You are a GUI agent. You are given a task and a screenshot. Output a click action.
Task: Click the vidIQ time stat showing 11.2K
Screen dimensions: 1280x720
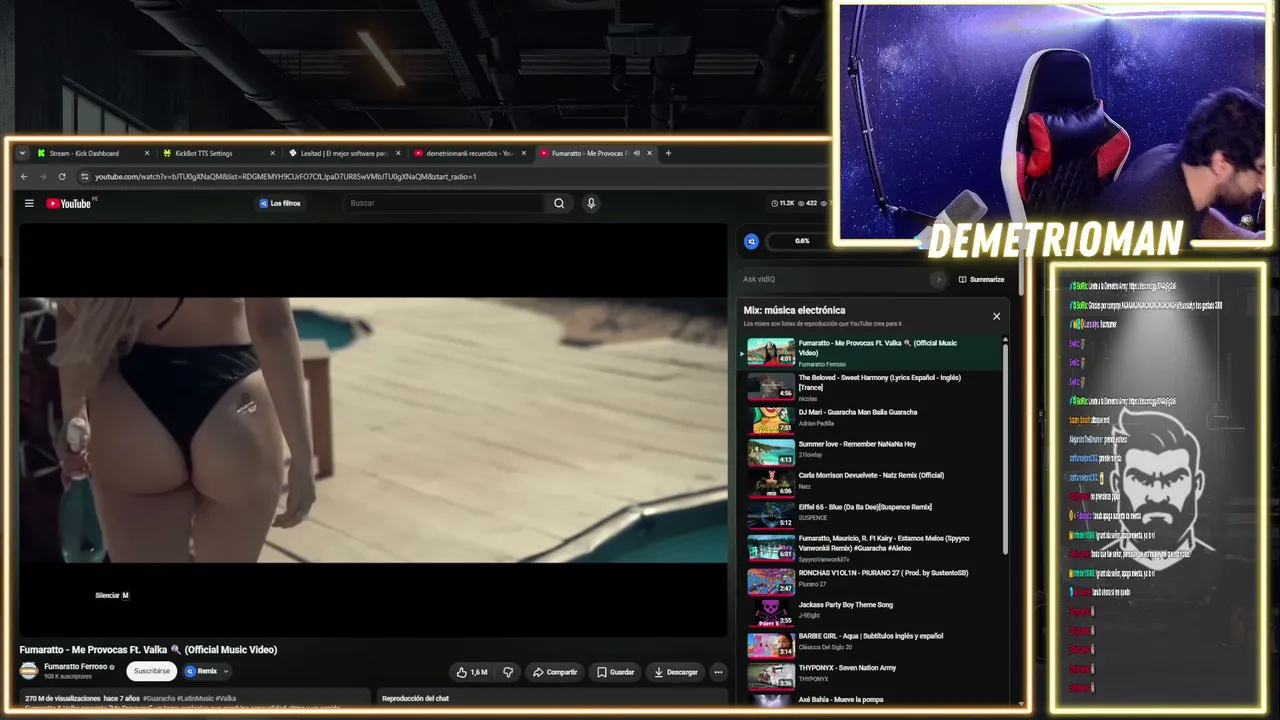(x=782, y=203)
